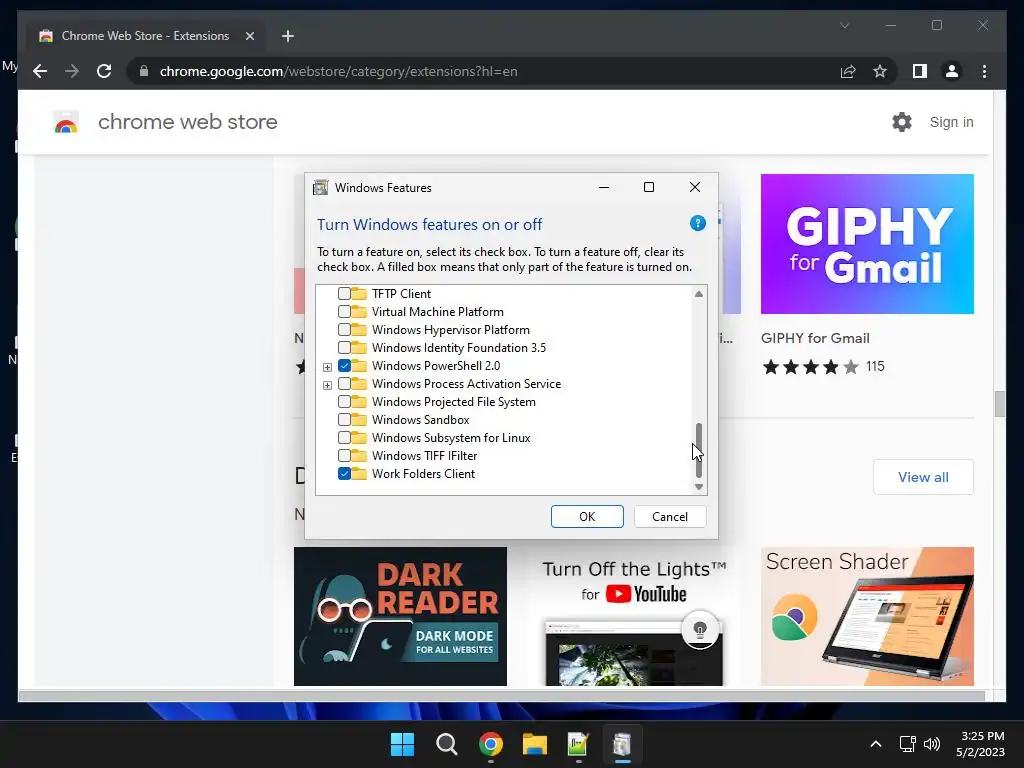The width and height of the screenshot is (1024, 768).
Task: Click the taskbar clock and date
Action: [980, 744]
